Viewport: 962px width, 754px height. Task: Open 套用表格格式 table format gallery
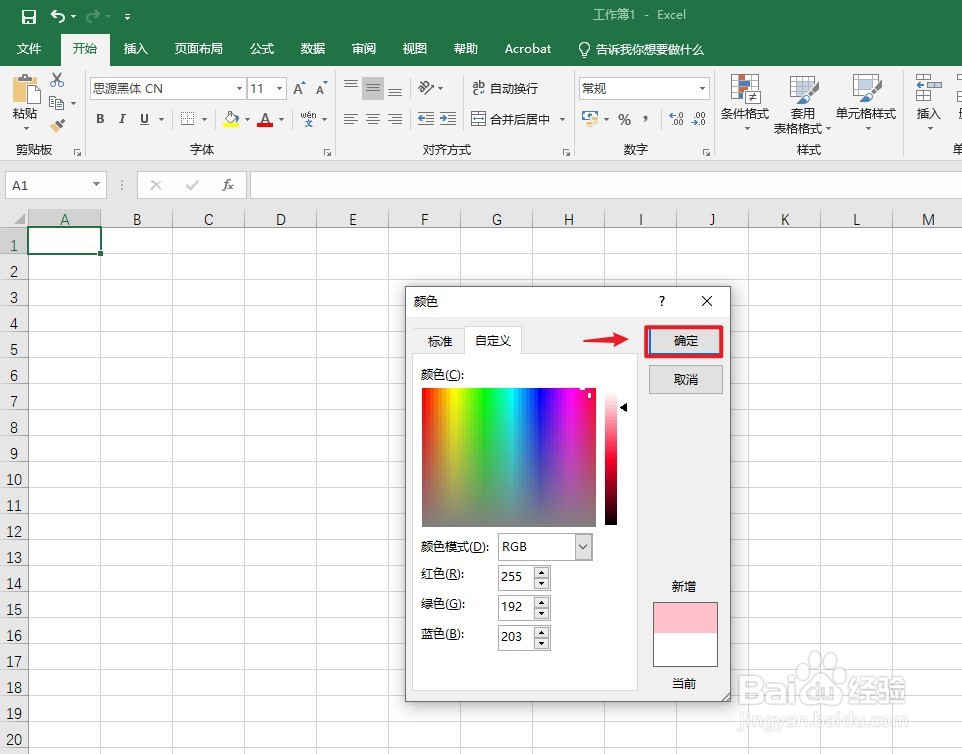tap(802, 104)
